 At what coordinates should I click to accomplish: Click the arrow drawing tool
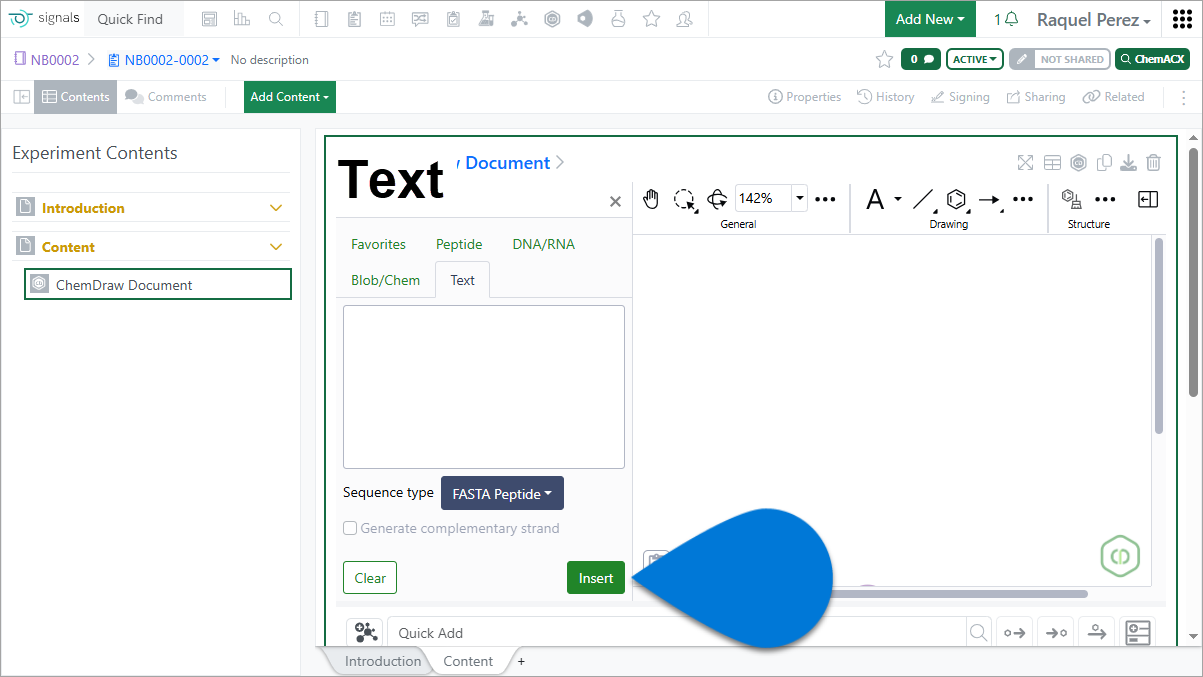point(989,199)
